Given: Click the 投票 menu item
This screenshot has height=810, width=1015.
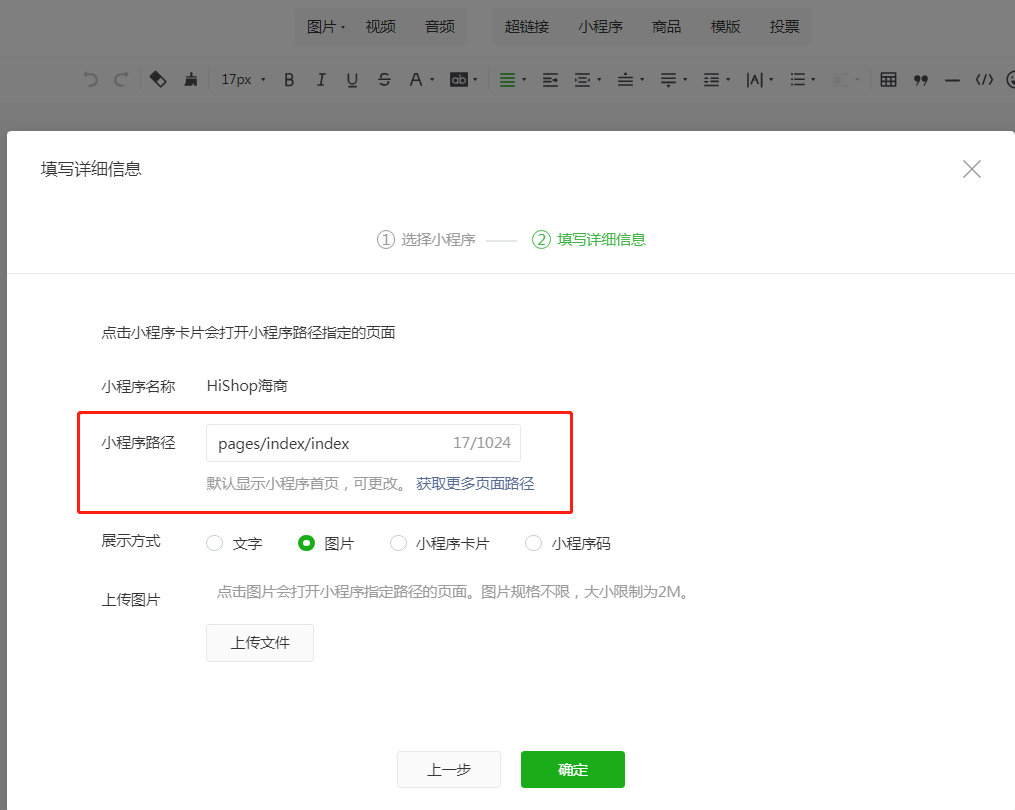Looking at the screenshot, I should 785,27.
